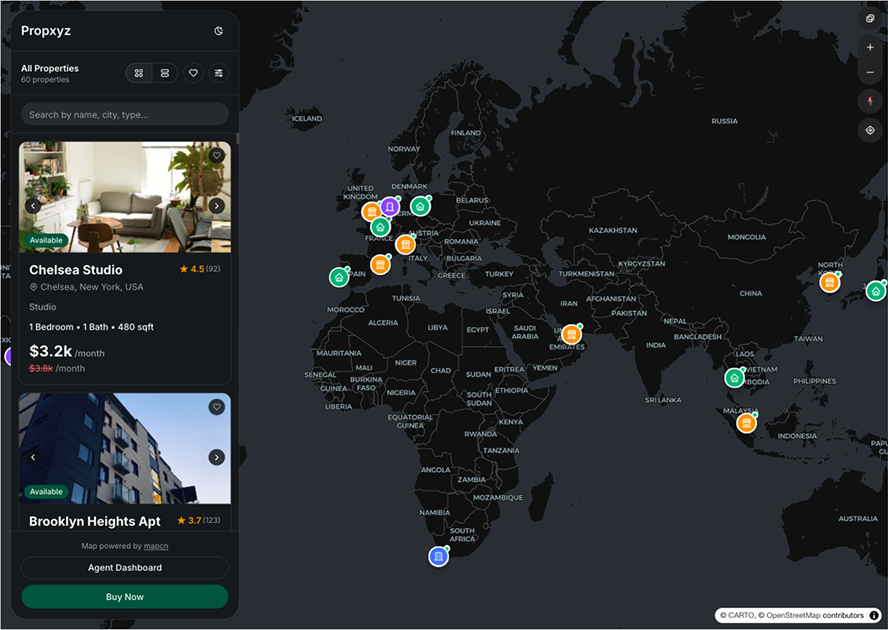Select green home marker near Japan
Viewport: 888px width, 630px height.
pos(876,291)
